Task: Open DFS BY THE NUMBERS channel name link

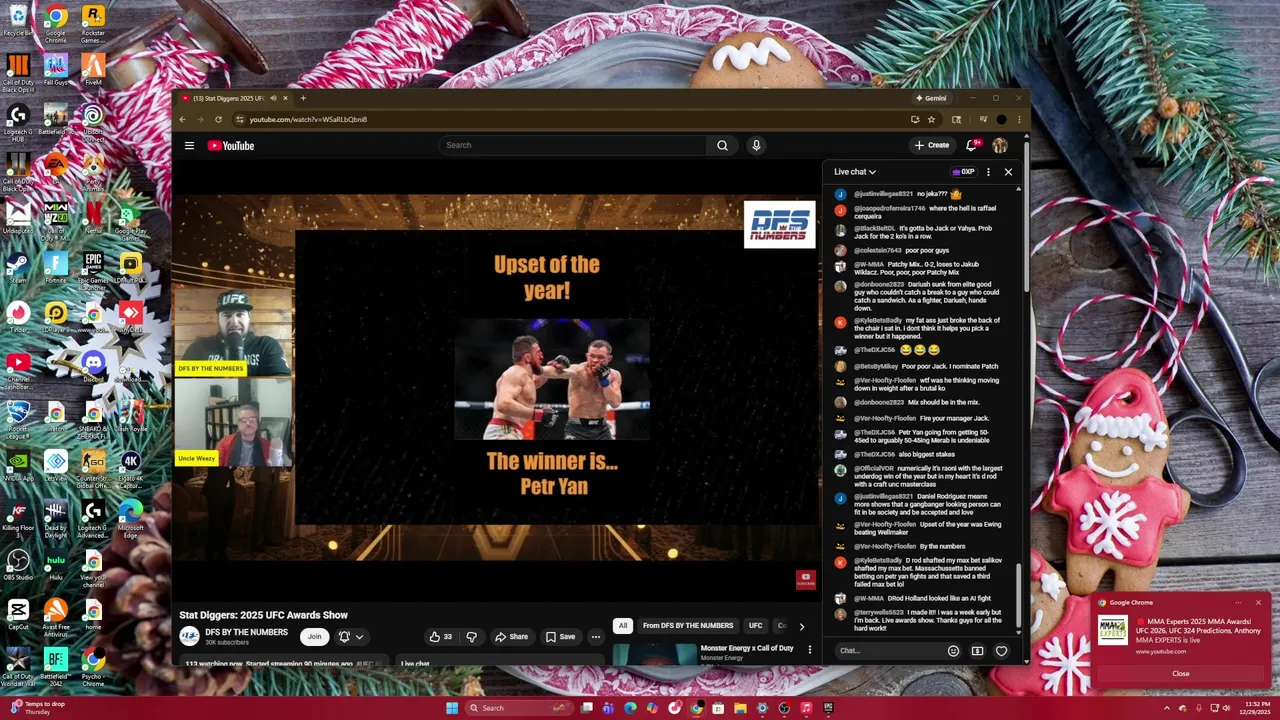Action: tap(246, 632)
